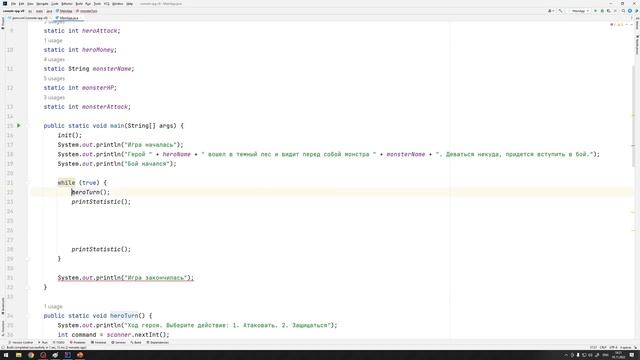640x360 pixels.
Task: Run with coverage toolbar icon
Action: [x=609, y=11]
